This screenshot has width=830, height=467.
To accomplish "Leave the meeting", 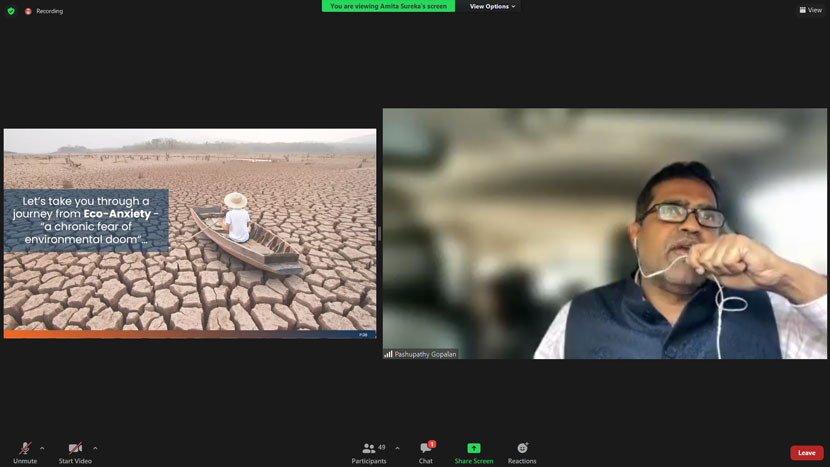I will pos(807,453).
